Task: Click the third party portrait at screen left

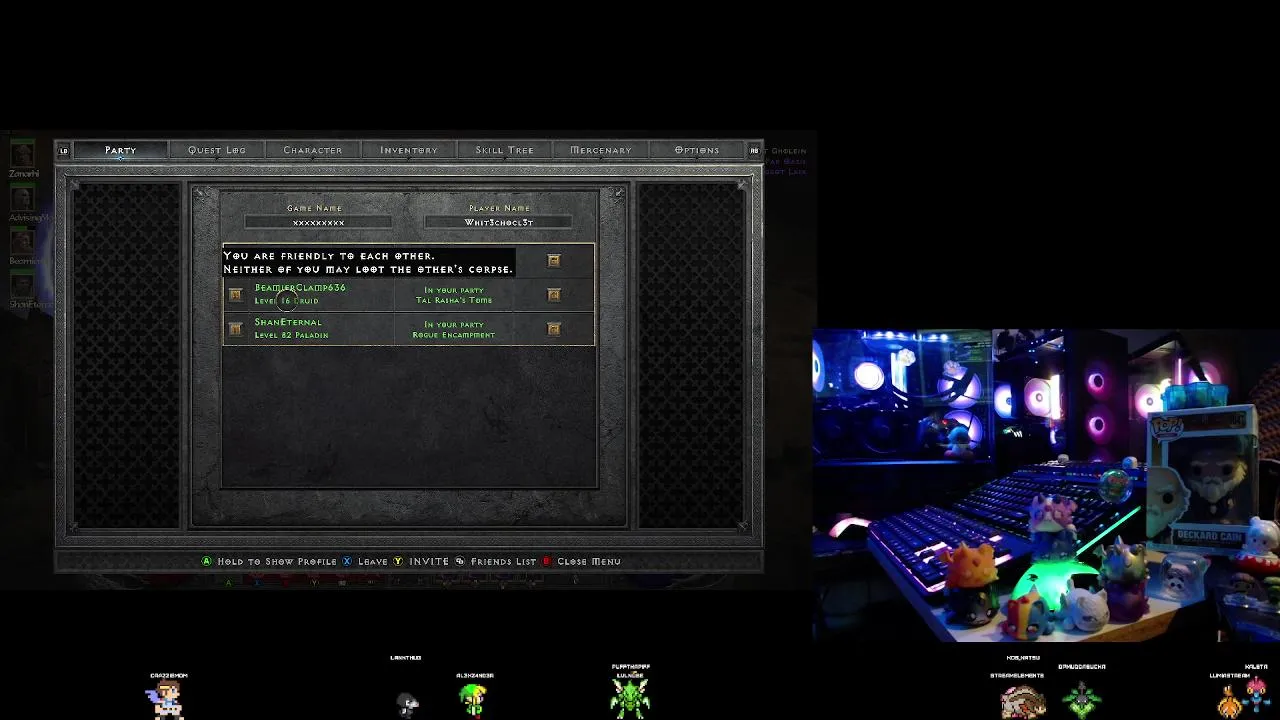Action: point(22,241)
